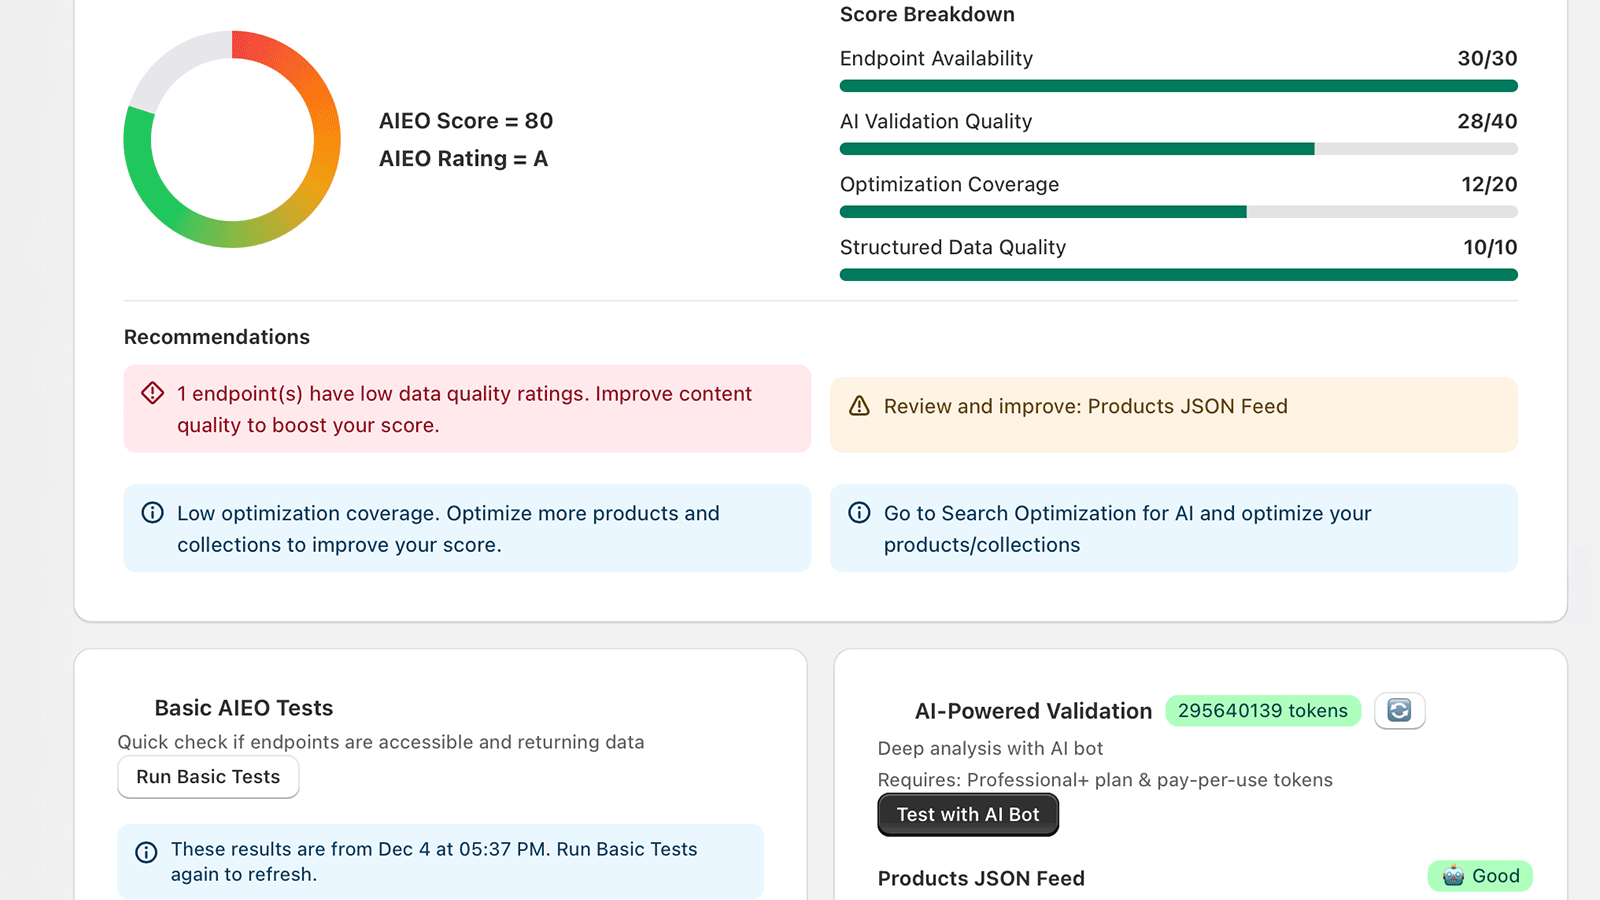Click the Run Basic Tests button
Image resolution: width=1600 pixels, height=900 pixels.
pyautogui.click(x=207, y=777)
